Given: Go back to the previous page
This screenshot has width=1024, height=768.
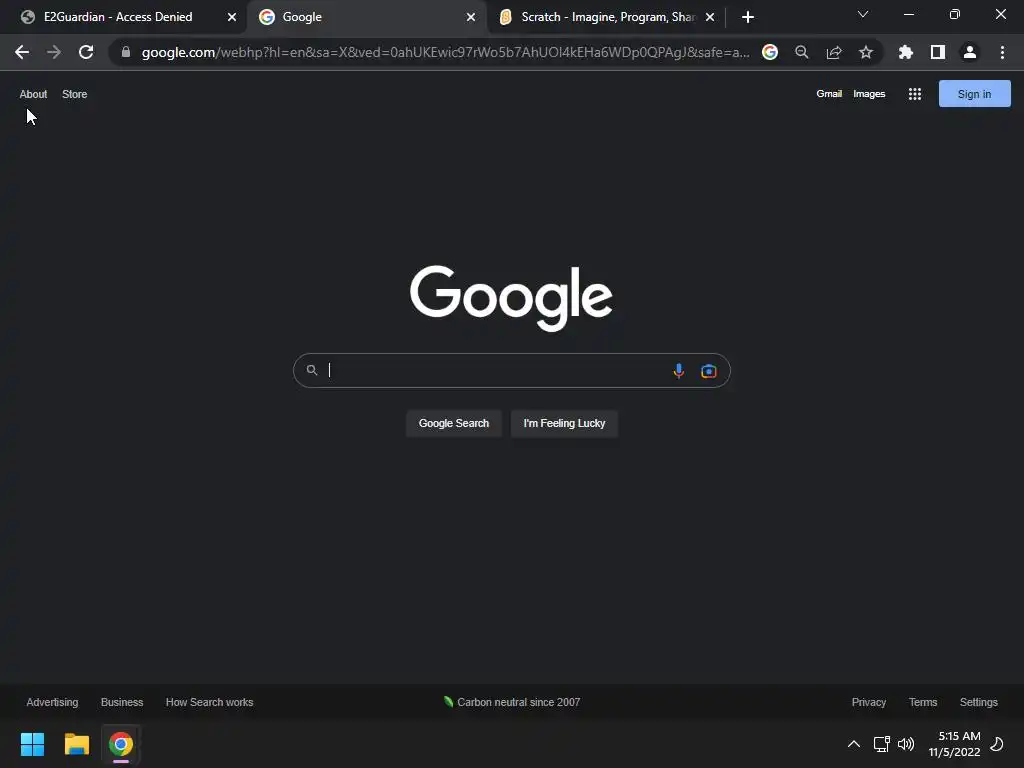Looking at the screenshot, I should point(22,52).
